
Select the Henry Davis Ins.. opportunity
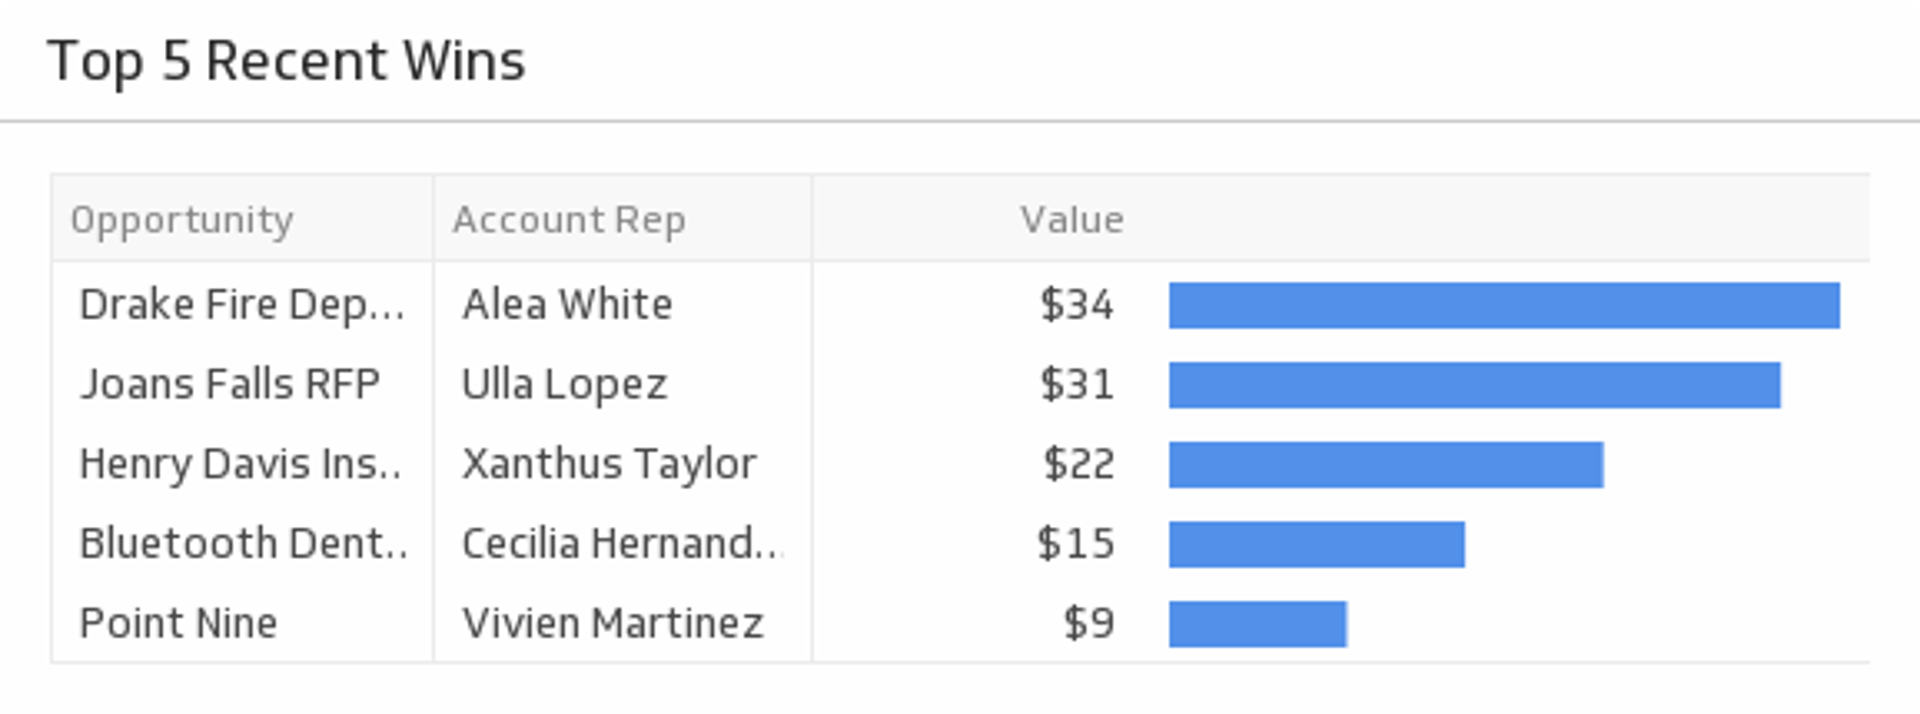tap(240, 464)
